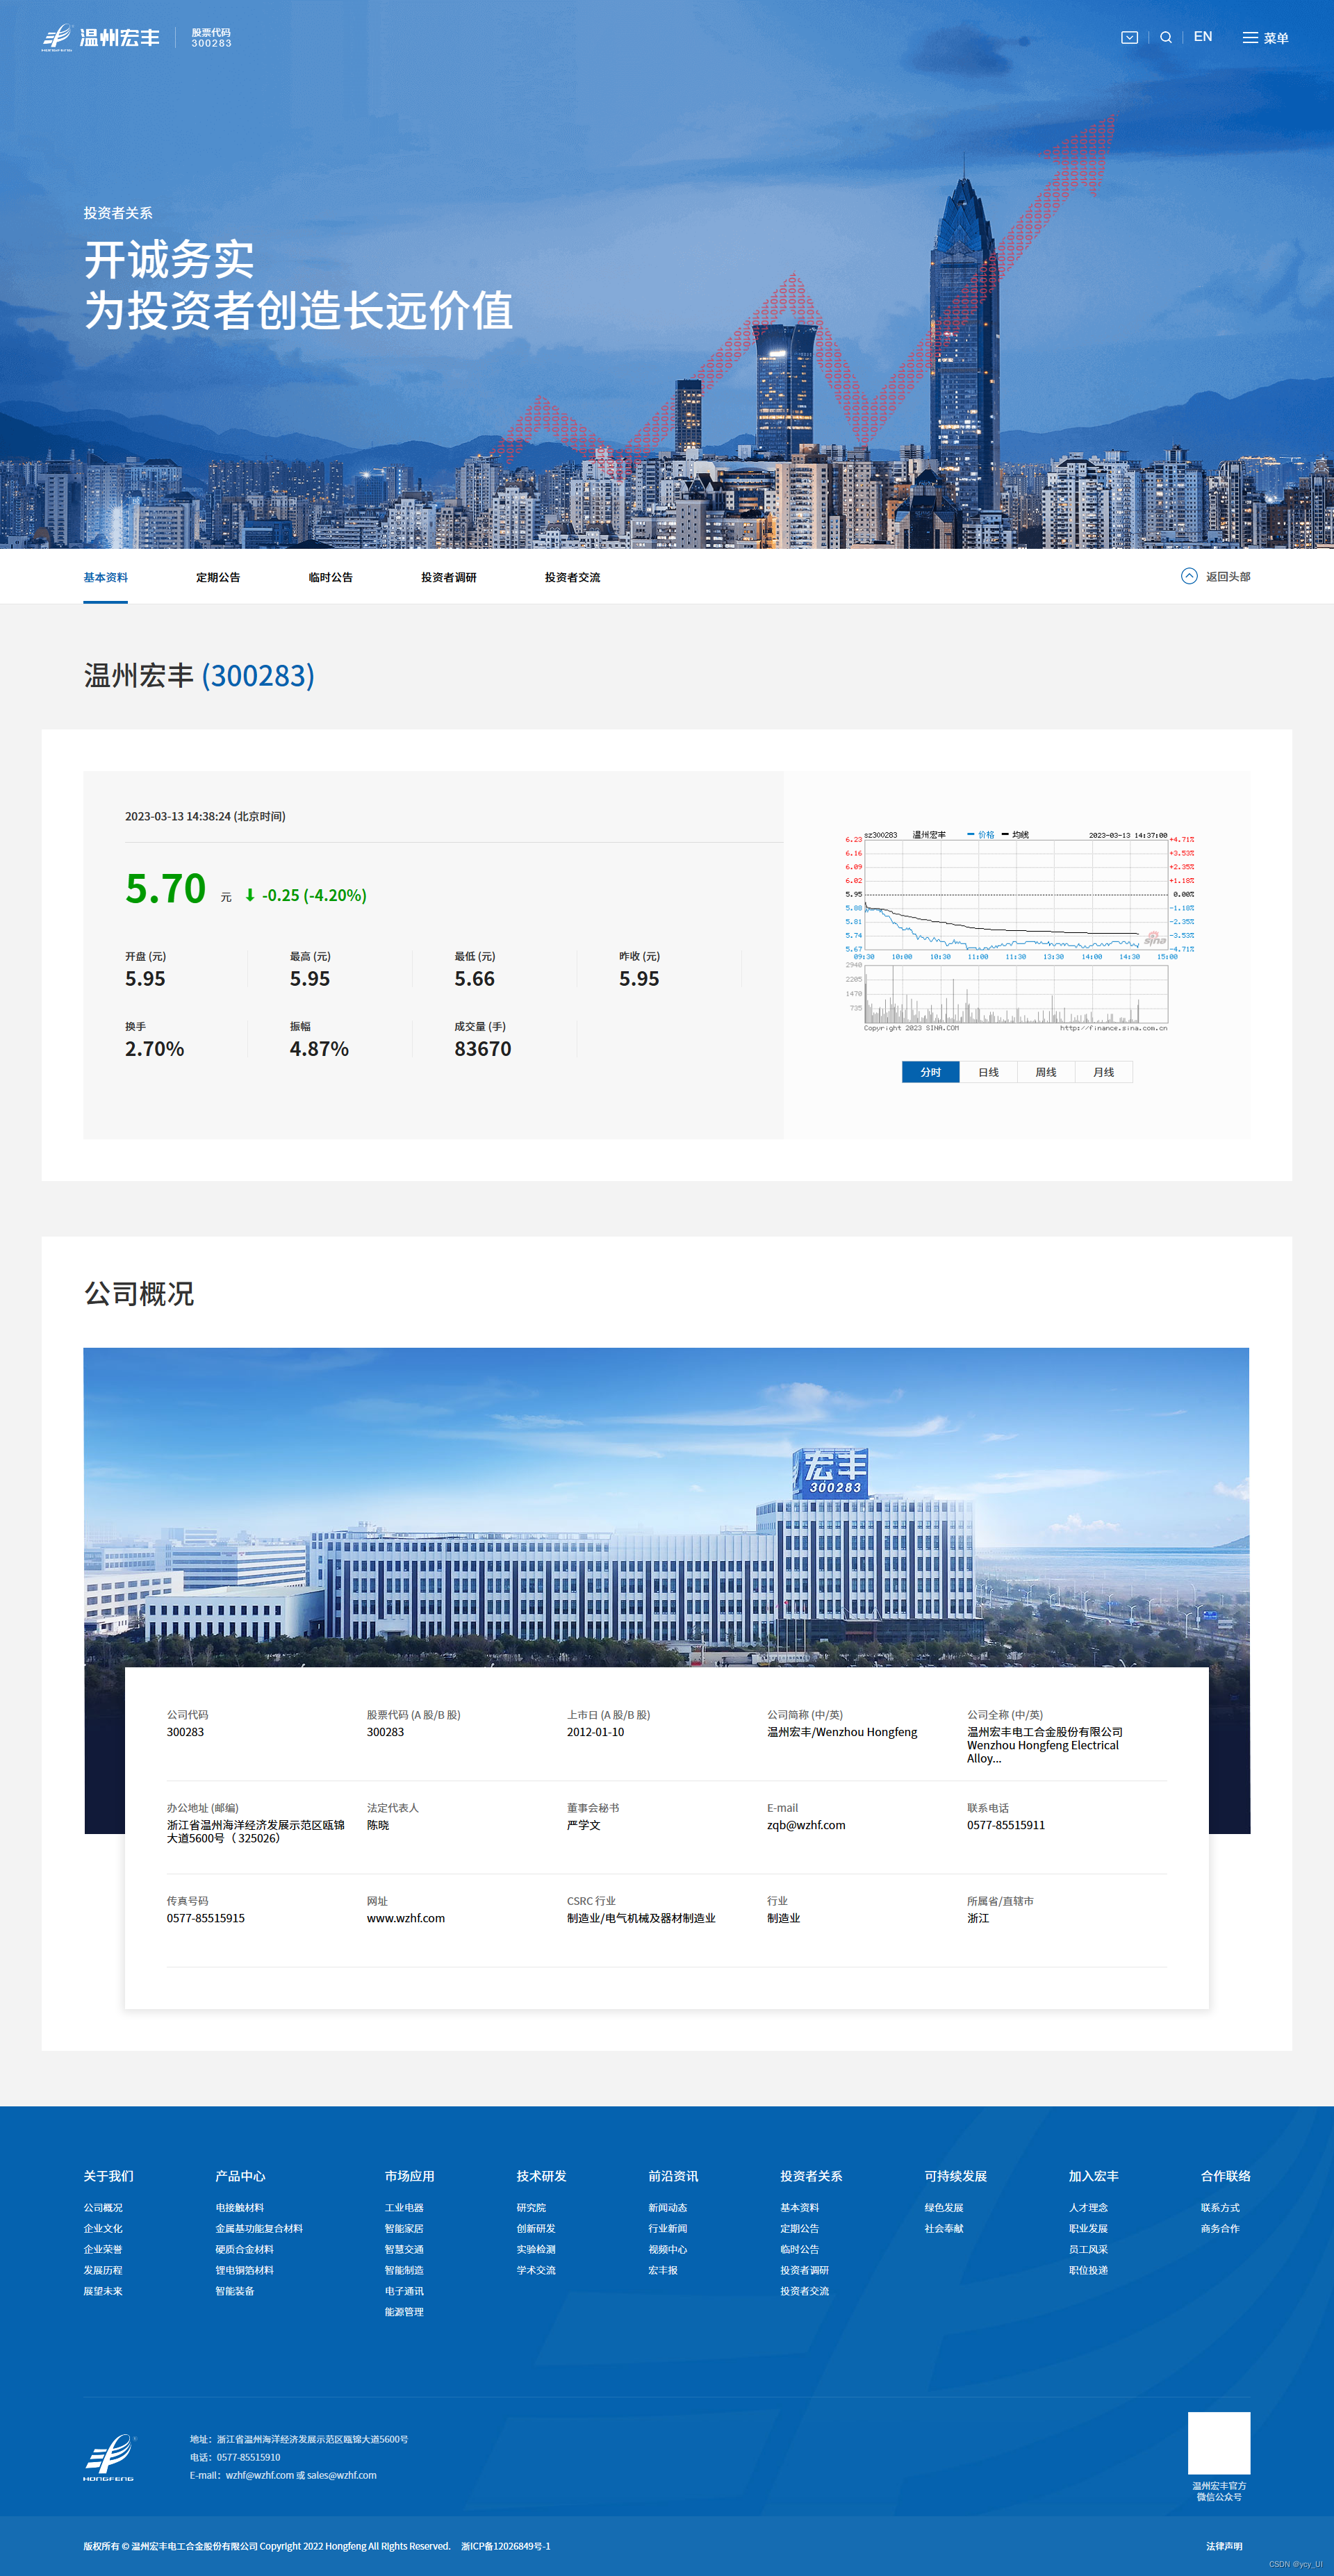Viewport: 1334px width, 2576px height.
Task: Open the 法律声明 link
Action: [x=1224, y=2546]
